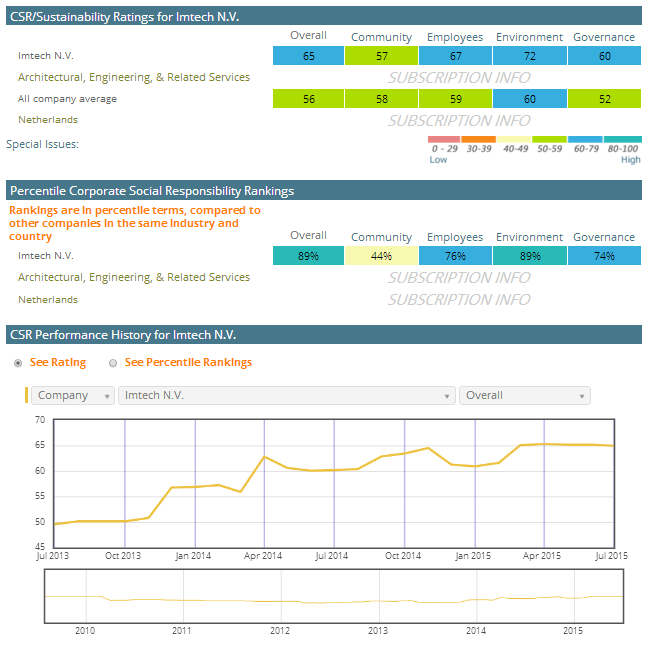651x652 pixels.
Task: Click the Architectural, Engineering, & Related Services link under percentile rankings
Action: (x=134, y=277)
